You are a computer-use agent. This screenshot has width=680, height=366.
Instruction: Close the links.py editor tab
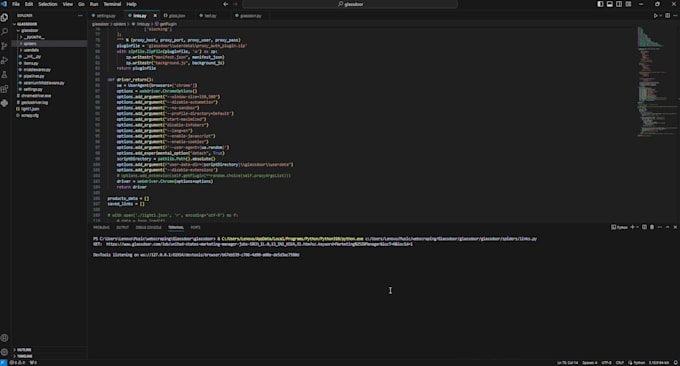(155, 16)
